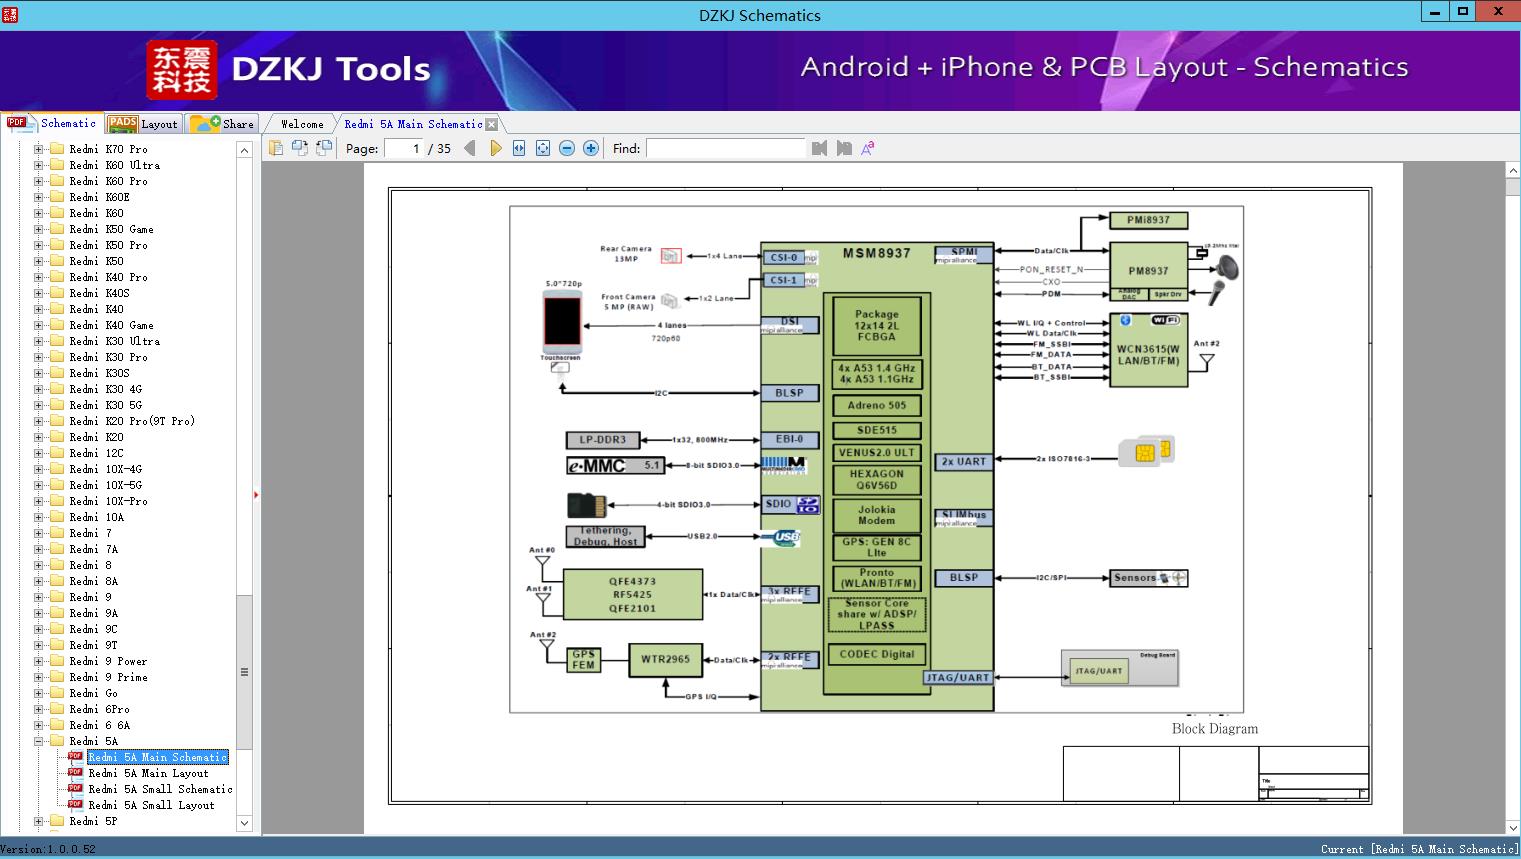
Task: Click the page number input field
Action: (403, 148)
